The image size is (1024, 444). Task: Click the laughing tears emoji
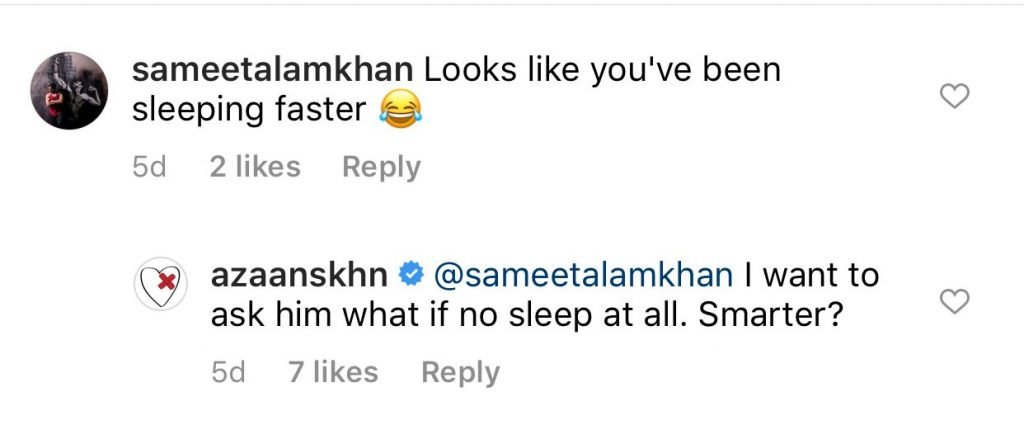click(400, 109)
